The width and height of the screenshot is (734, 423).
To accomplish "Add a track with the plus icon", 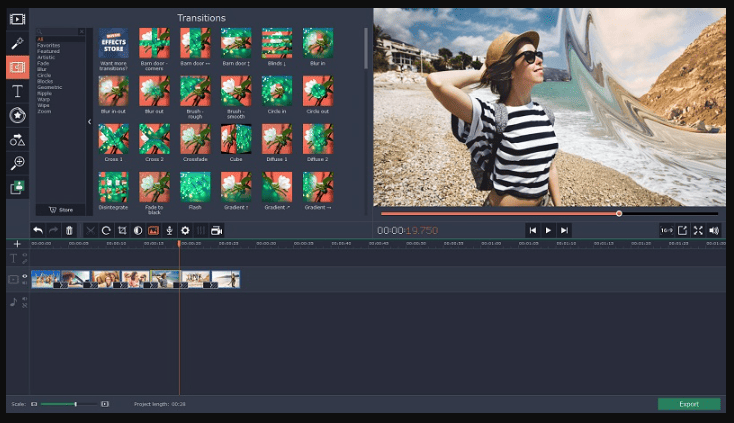I will point(17,244).
